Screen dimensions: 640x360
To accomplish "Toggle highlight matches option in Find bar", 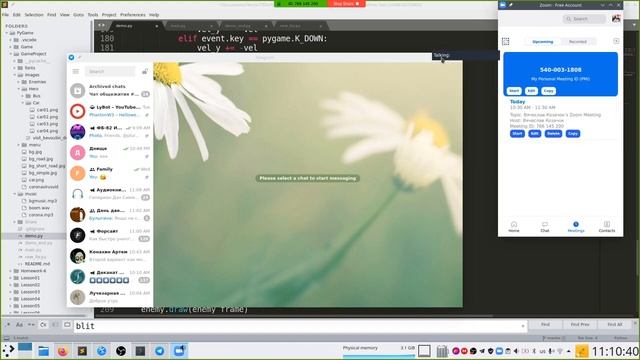I will pos(67,325).
